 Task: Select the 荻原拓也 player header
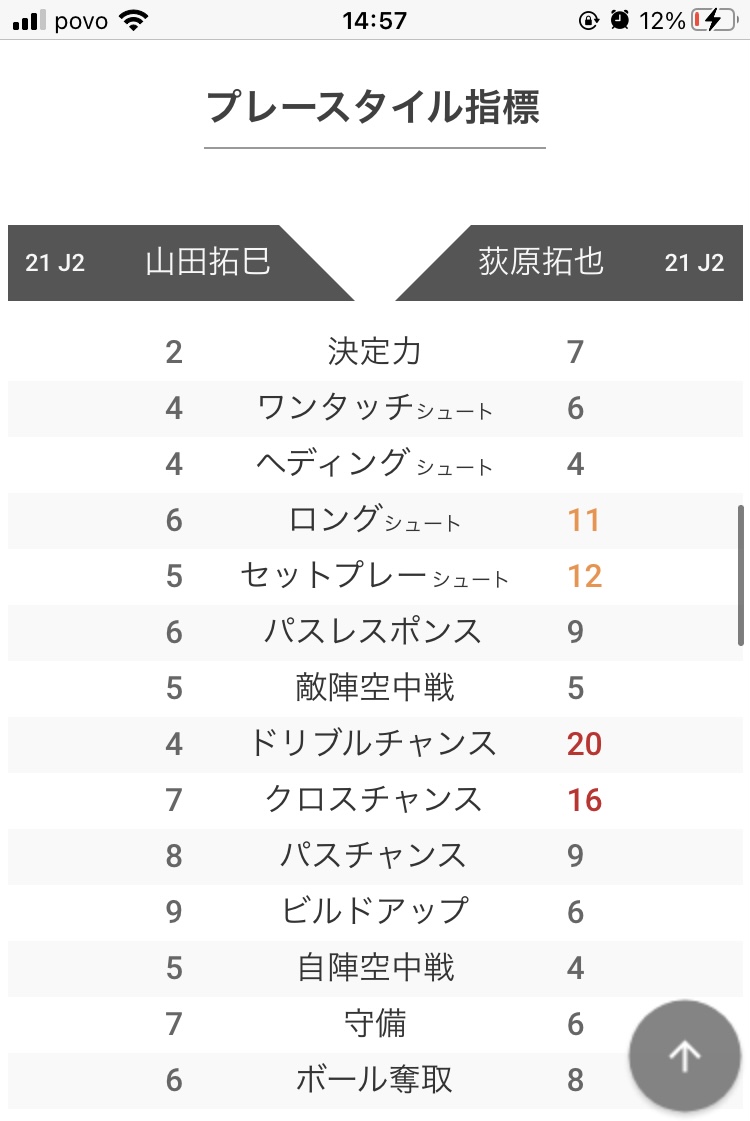541,263
